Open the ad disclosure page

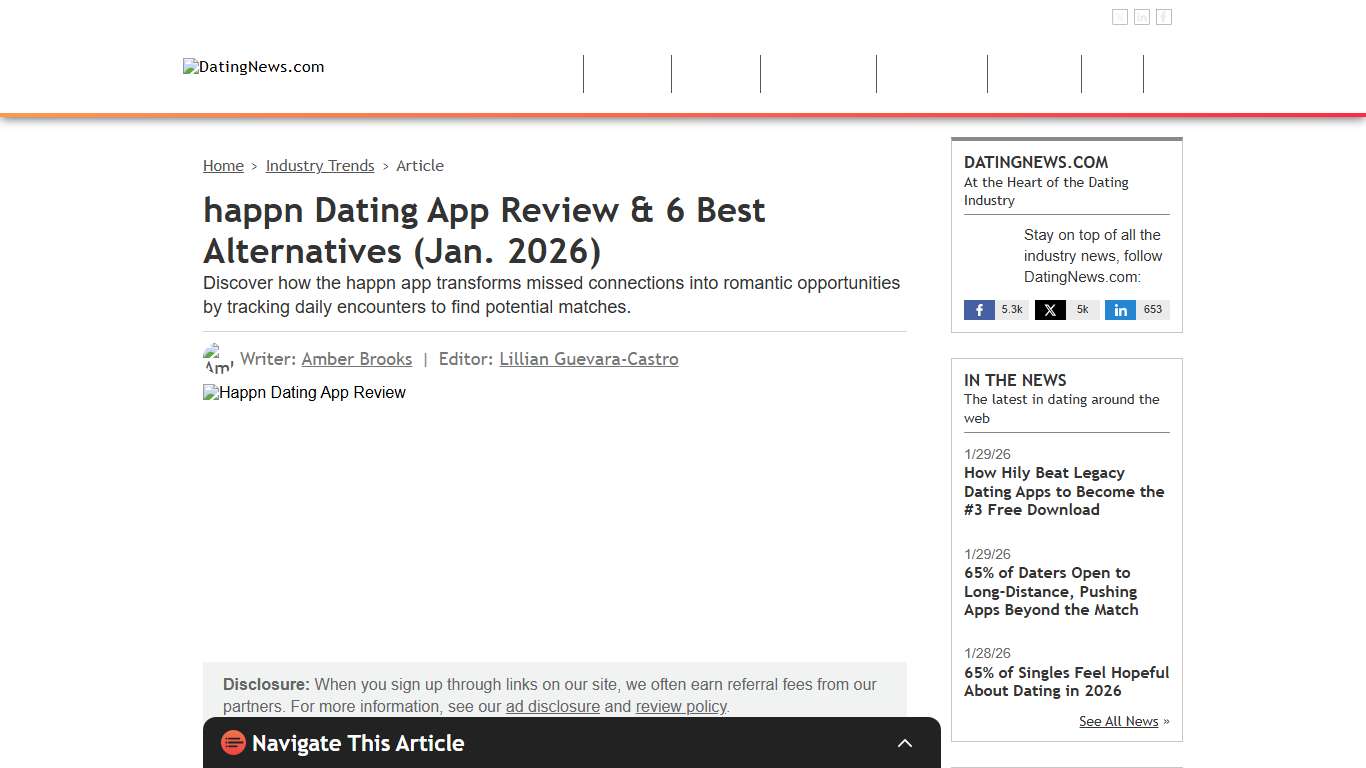pos(552,706)
